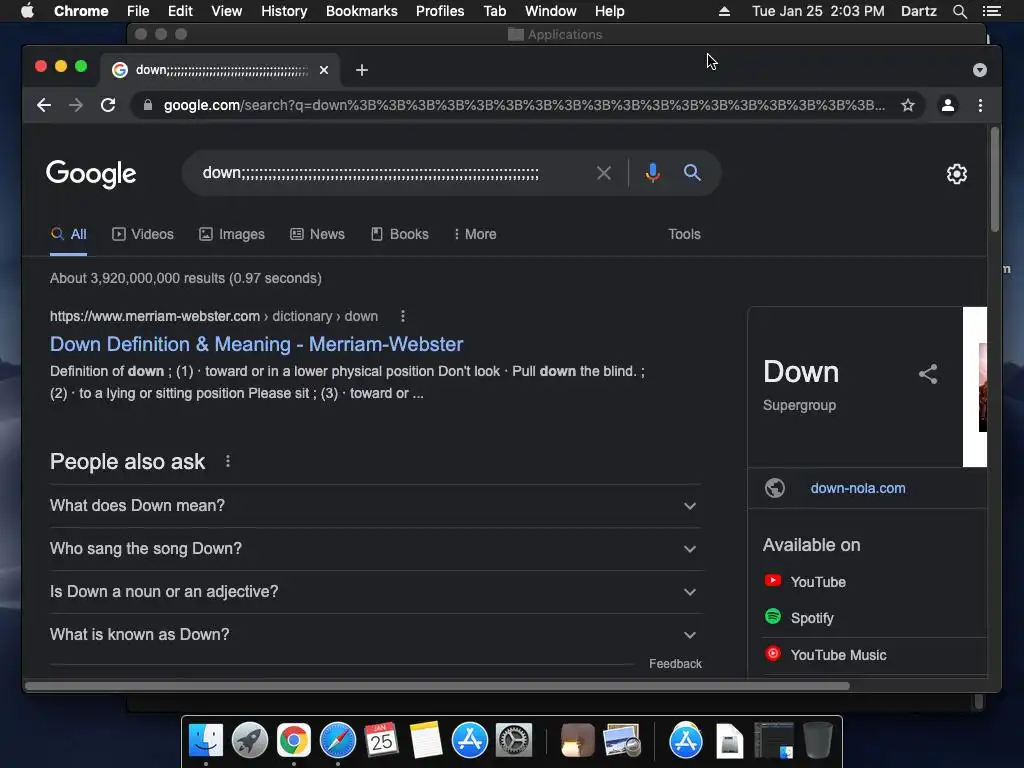Image resolution: width=1024 pixels, height=768 pixels.
Task: Submit search with the magnifier icon
Action: (x=692, y=173)
